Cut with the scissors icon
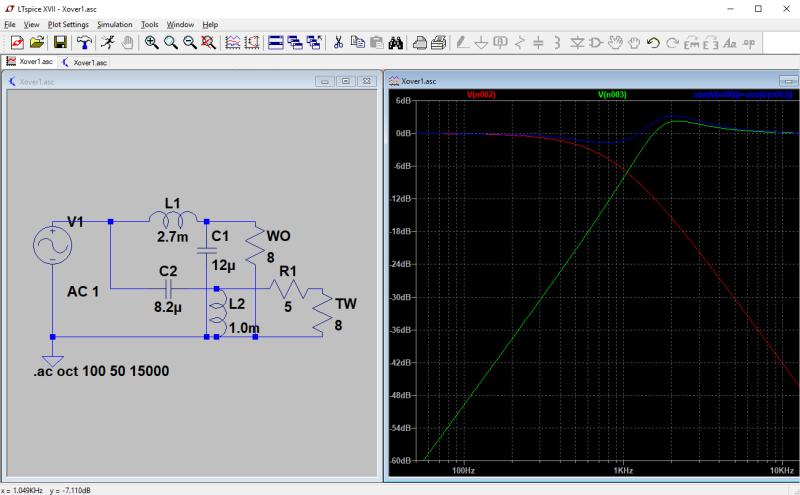Screen dimensions: 800x495 (x=338, y=42)
